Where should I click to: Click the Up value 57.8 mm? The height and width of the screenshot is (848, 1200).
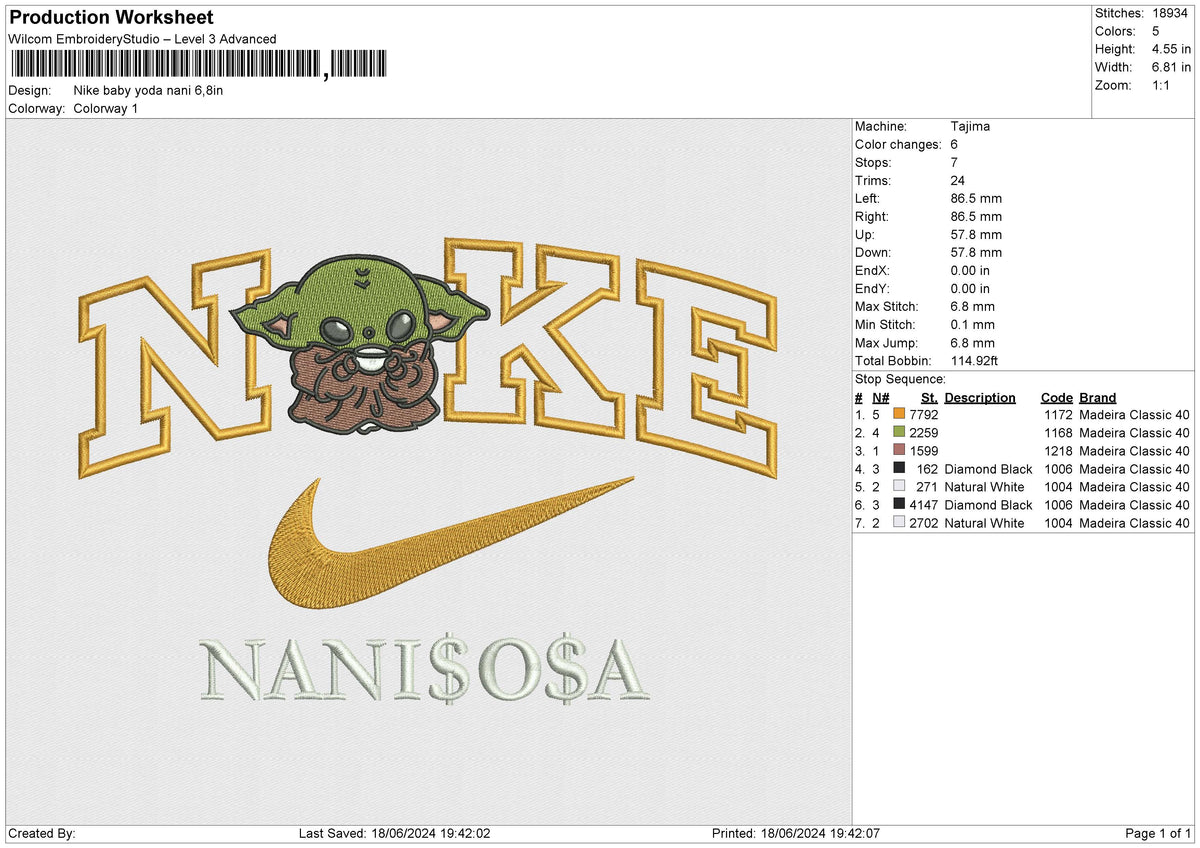click(976, 235)
